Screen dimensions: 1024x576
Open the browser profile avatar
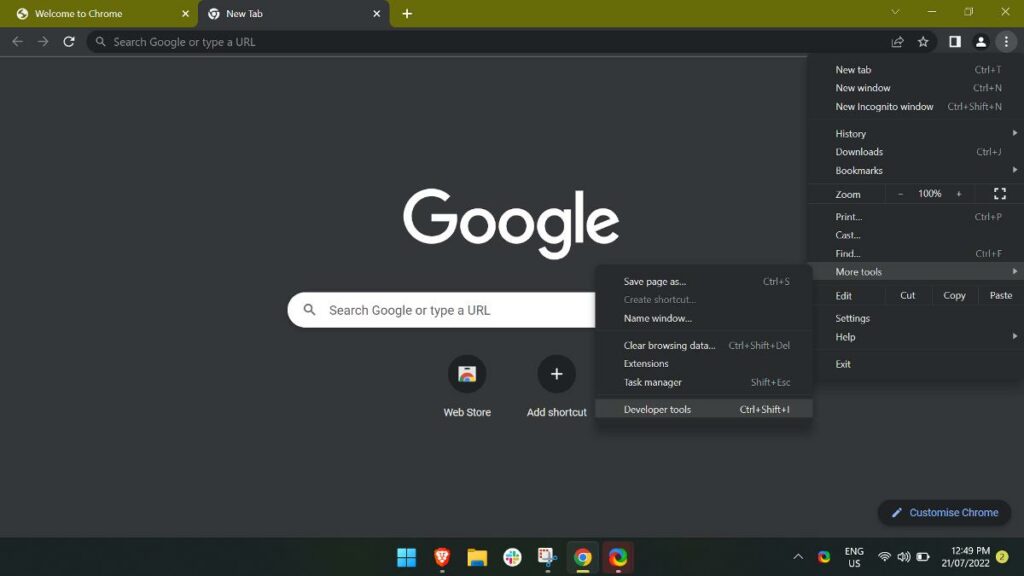tap(981, 42)
